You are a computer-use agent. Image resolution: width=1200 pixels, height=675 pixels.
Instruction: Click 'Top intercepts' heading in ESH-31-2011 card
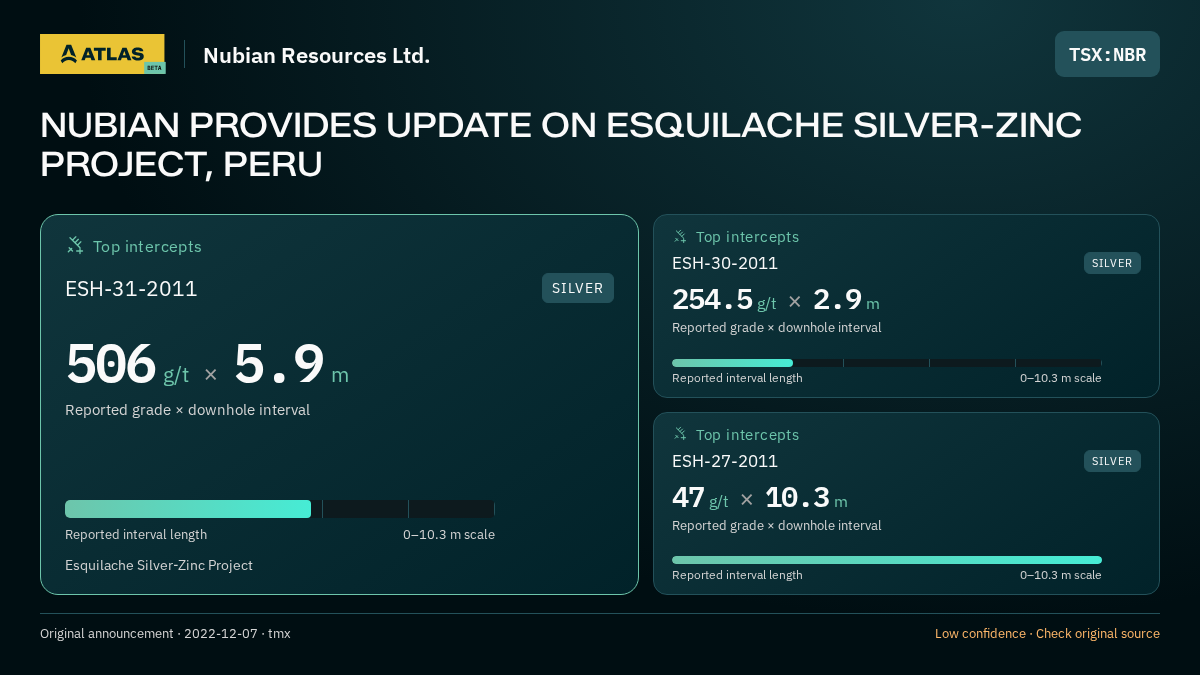147,246
